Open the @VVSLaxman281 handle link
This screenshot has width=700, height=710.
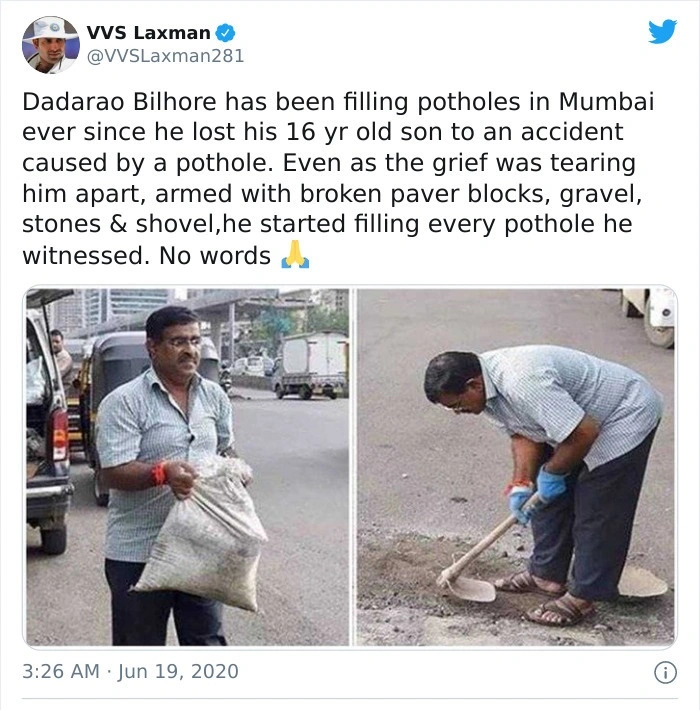[x=165, y=56]
